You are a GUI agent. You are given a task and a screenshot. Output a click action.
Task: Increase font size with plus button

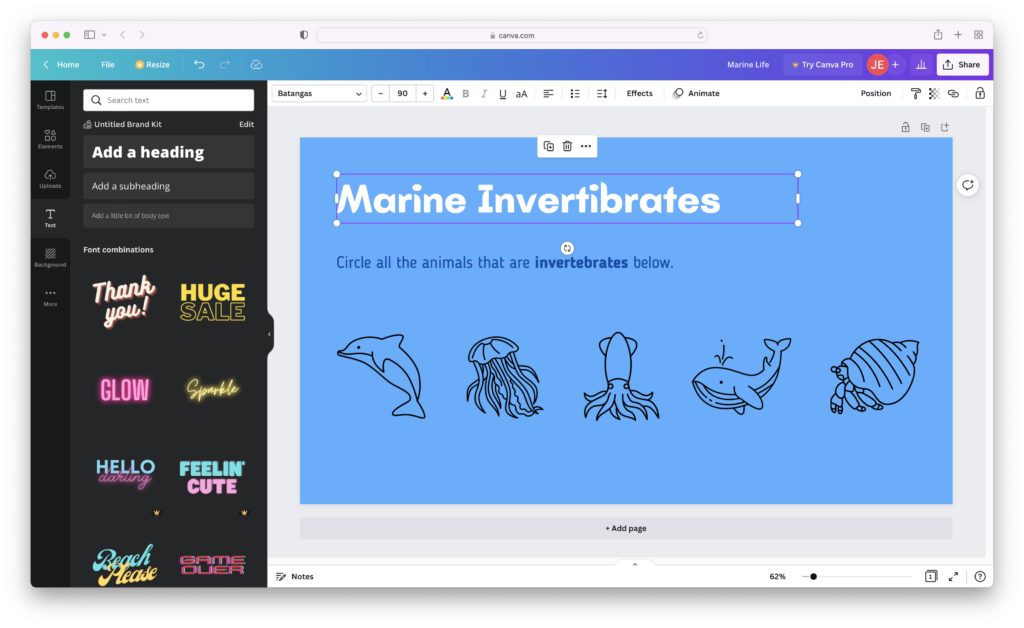tap(425, 93)
